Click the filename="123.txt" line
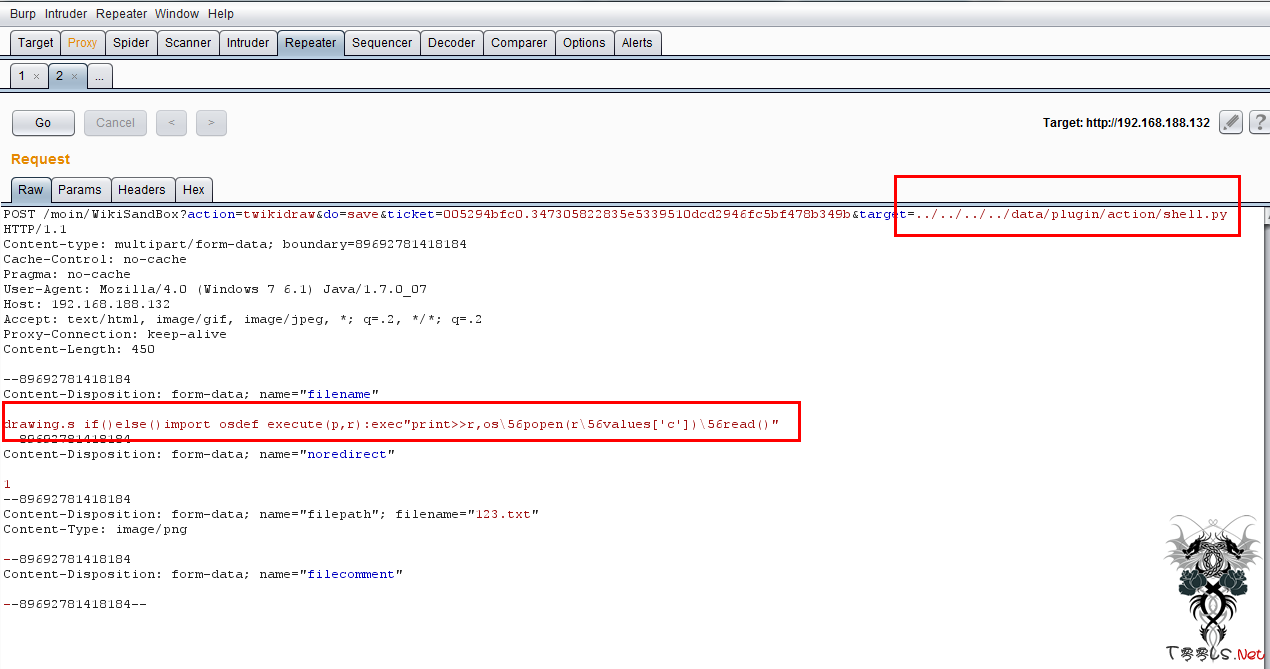Screen dimensions: 1270x669 point(271,514)
